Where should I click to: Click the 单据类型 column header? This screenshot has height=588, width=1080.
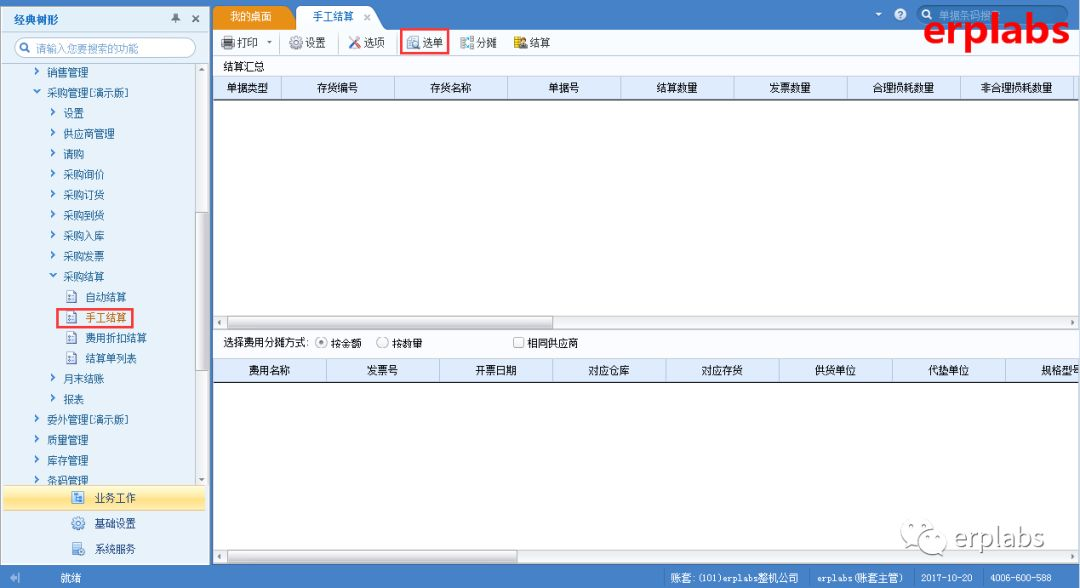(247, 88)
